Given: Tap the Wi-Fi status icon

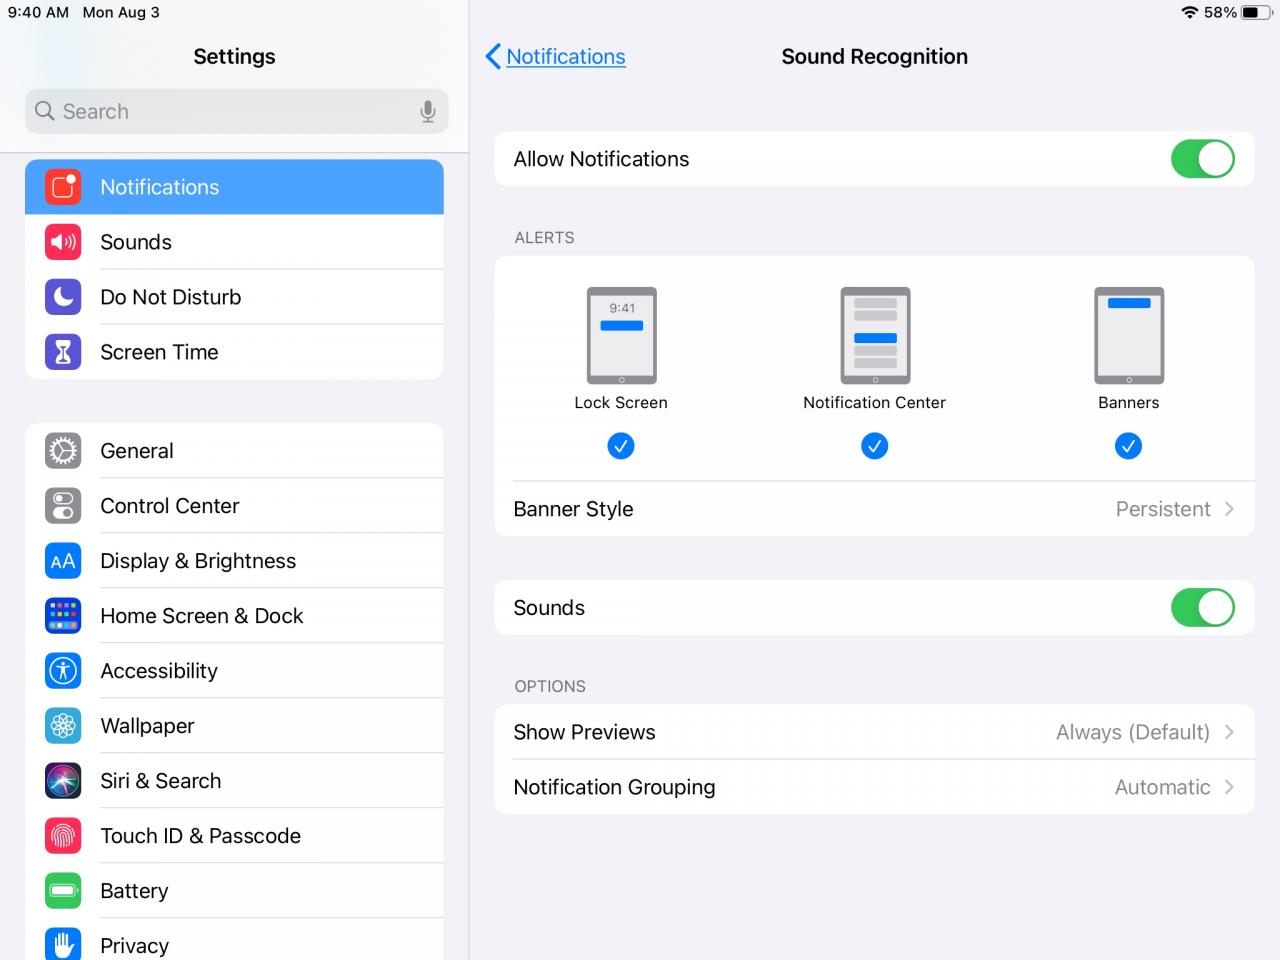Looking at the screenshot, I should point(1189,12).
